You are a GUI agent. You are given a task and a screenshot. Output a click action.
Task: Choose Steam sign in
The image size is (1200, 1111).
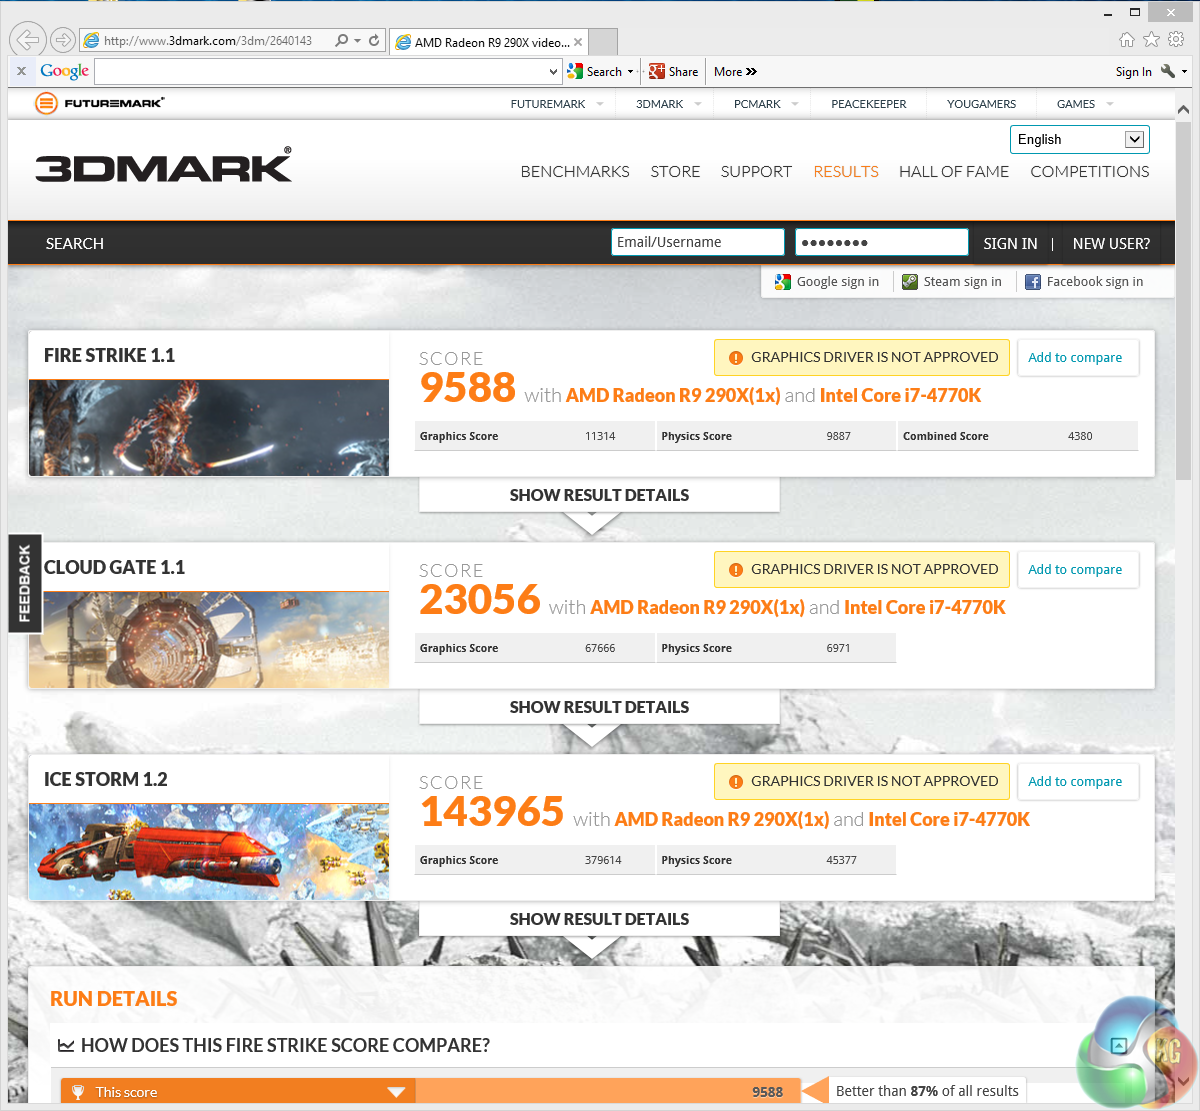coord(952,282)
